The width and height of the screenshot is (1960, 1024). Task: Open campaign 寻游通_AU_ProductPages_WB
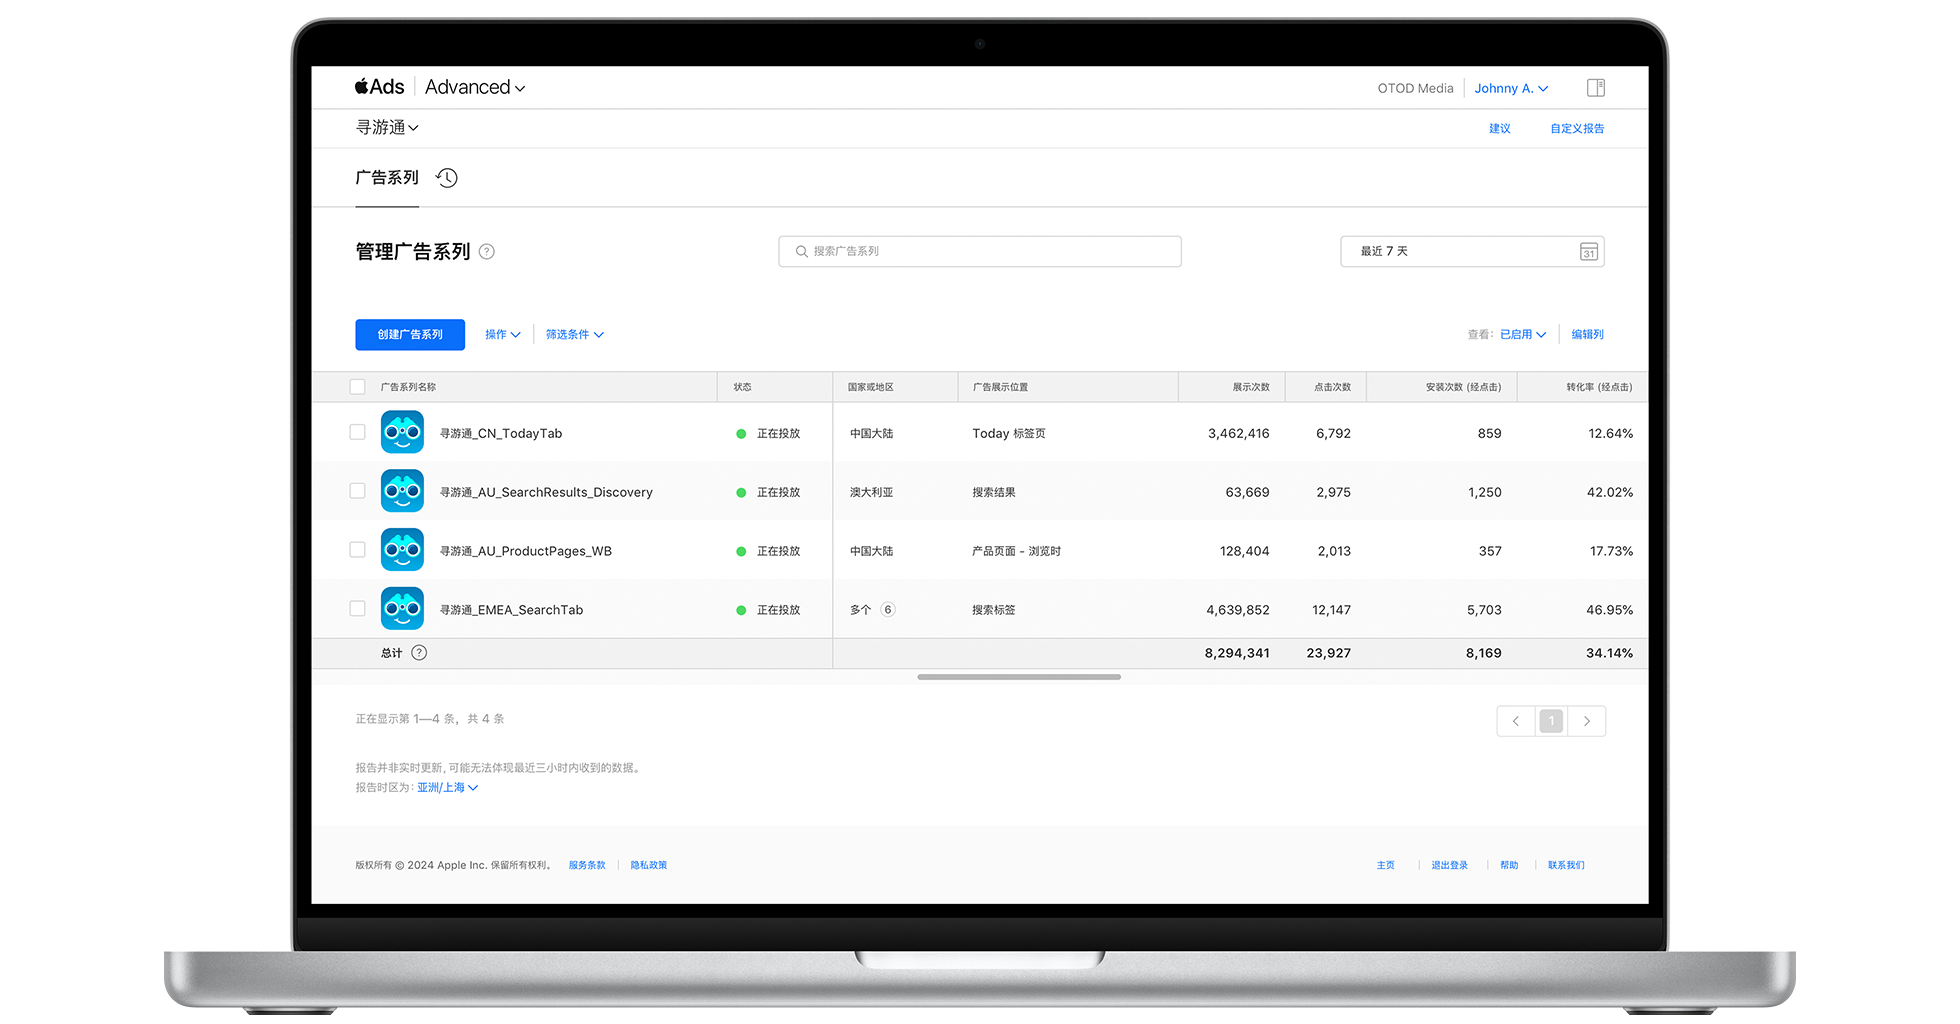point(526,552)
